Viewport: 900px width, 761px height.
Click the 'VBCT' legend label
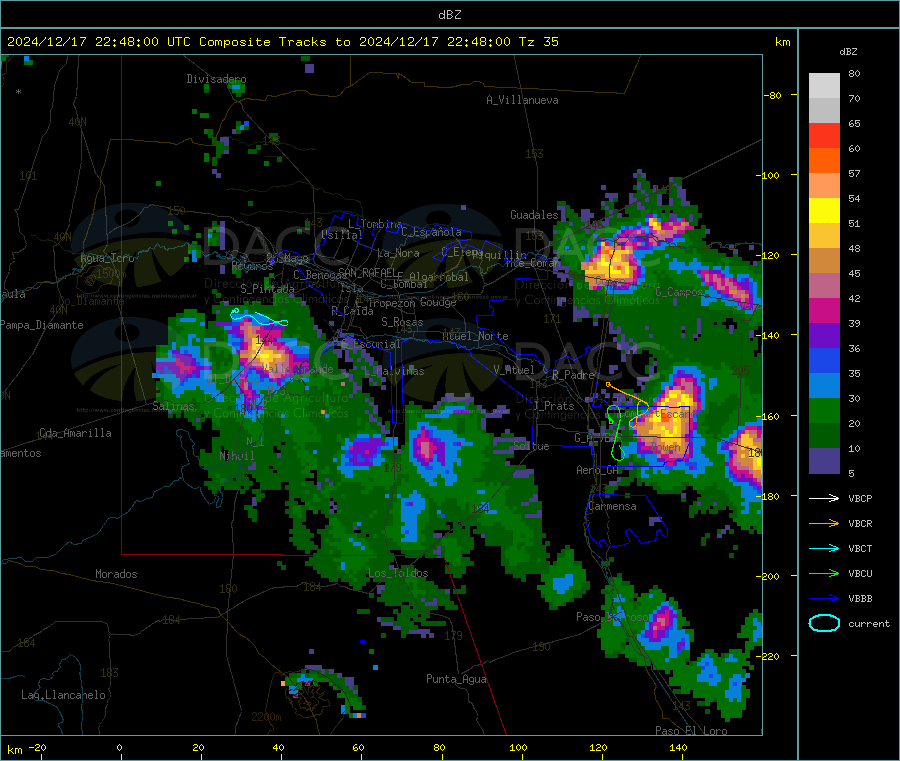coord(860,548)
